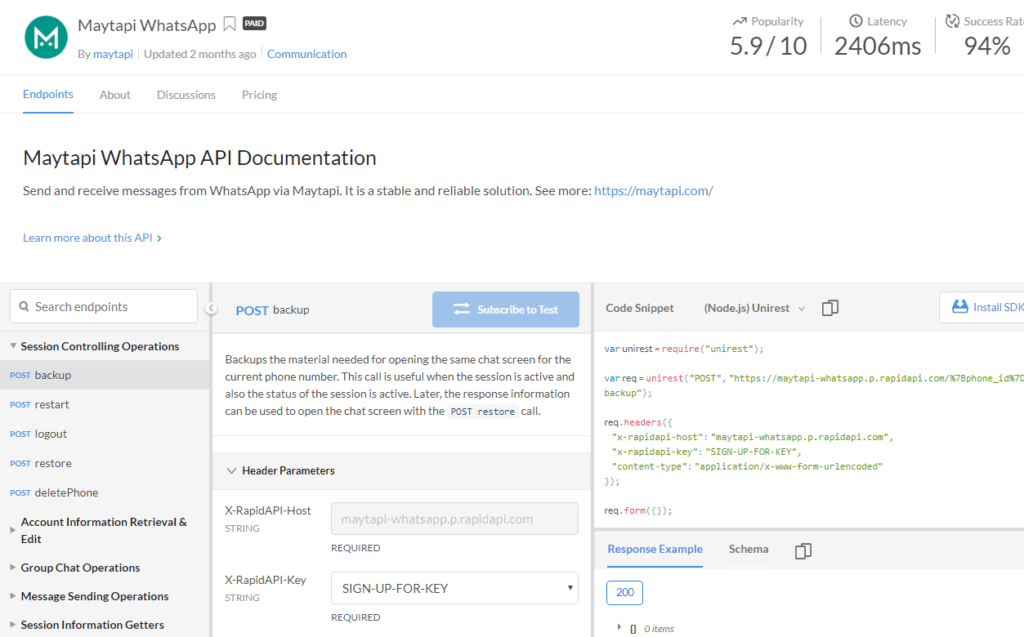Expand the 0 items response object
Viewport: 1024px width, 637px height.
[619, 627]
